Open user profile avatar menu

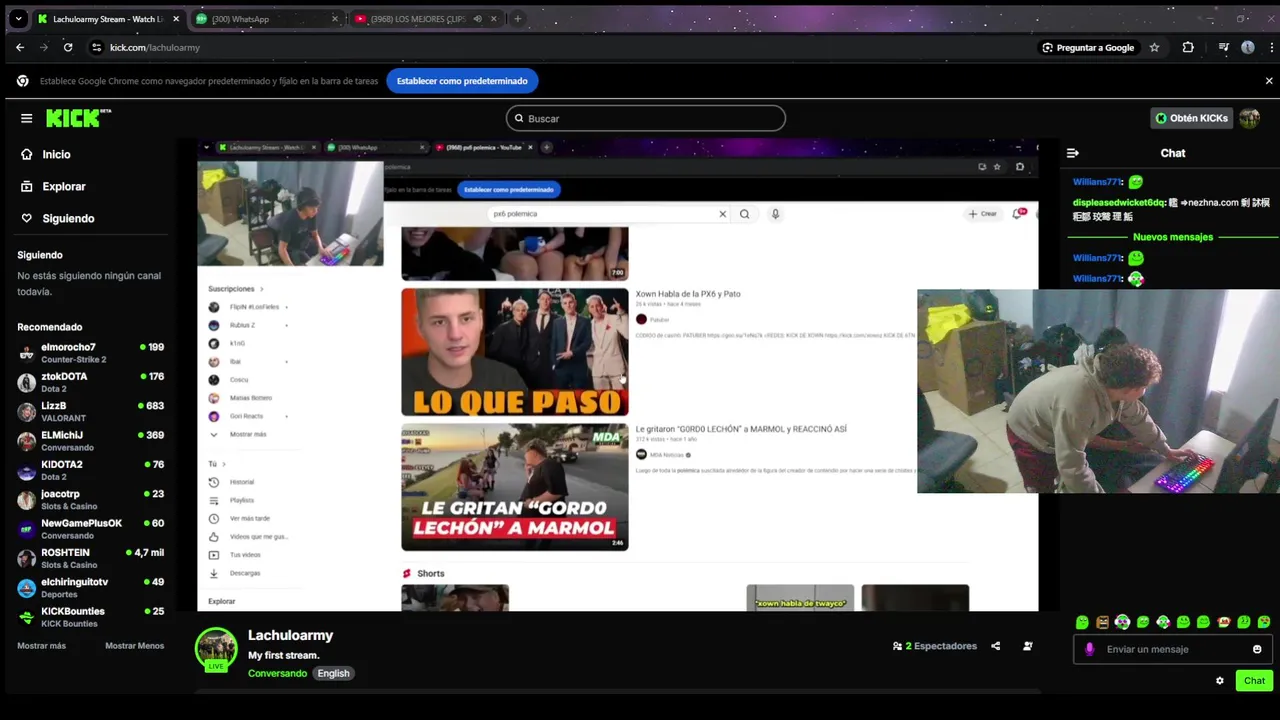click(x=1249, y=118)
